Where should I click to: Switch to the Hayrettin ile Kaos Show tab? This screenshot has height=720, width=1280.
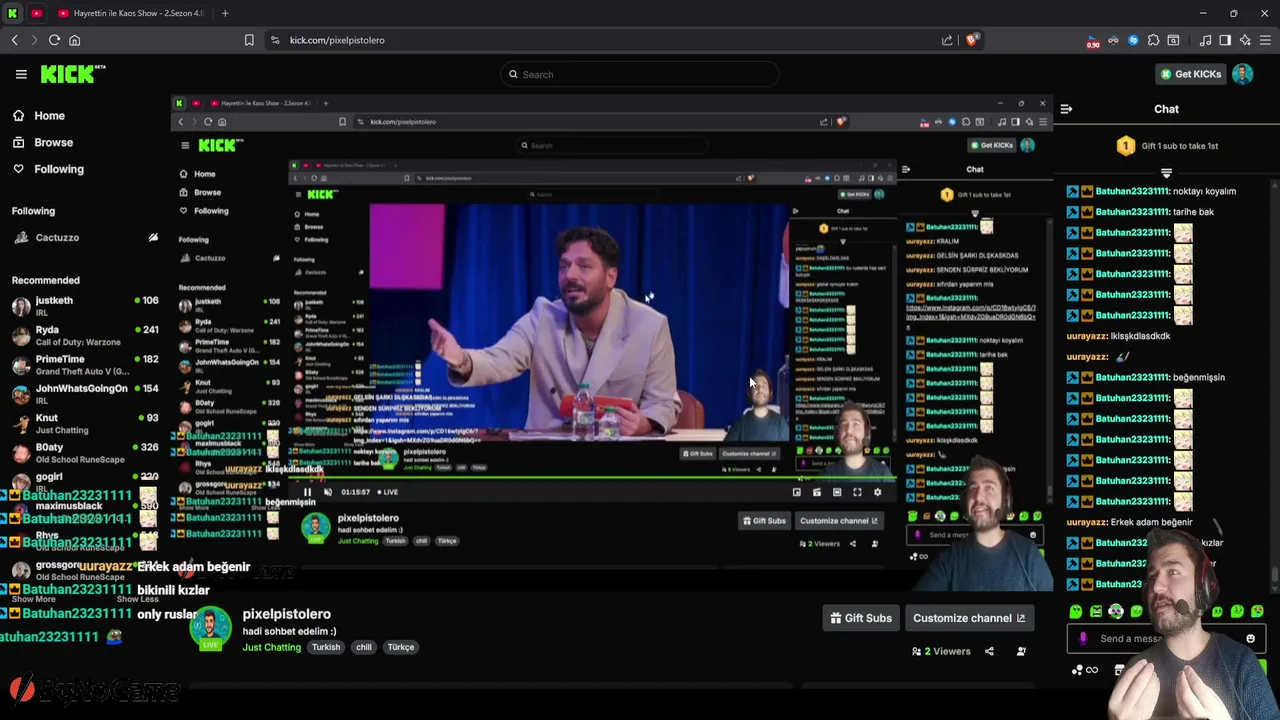(129, 13)
